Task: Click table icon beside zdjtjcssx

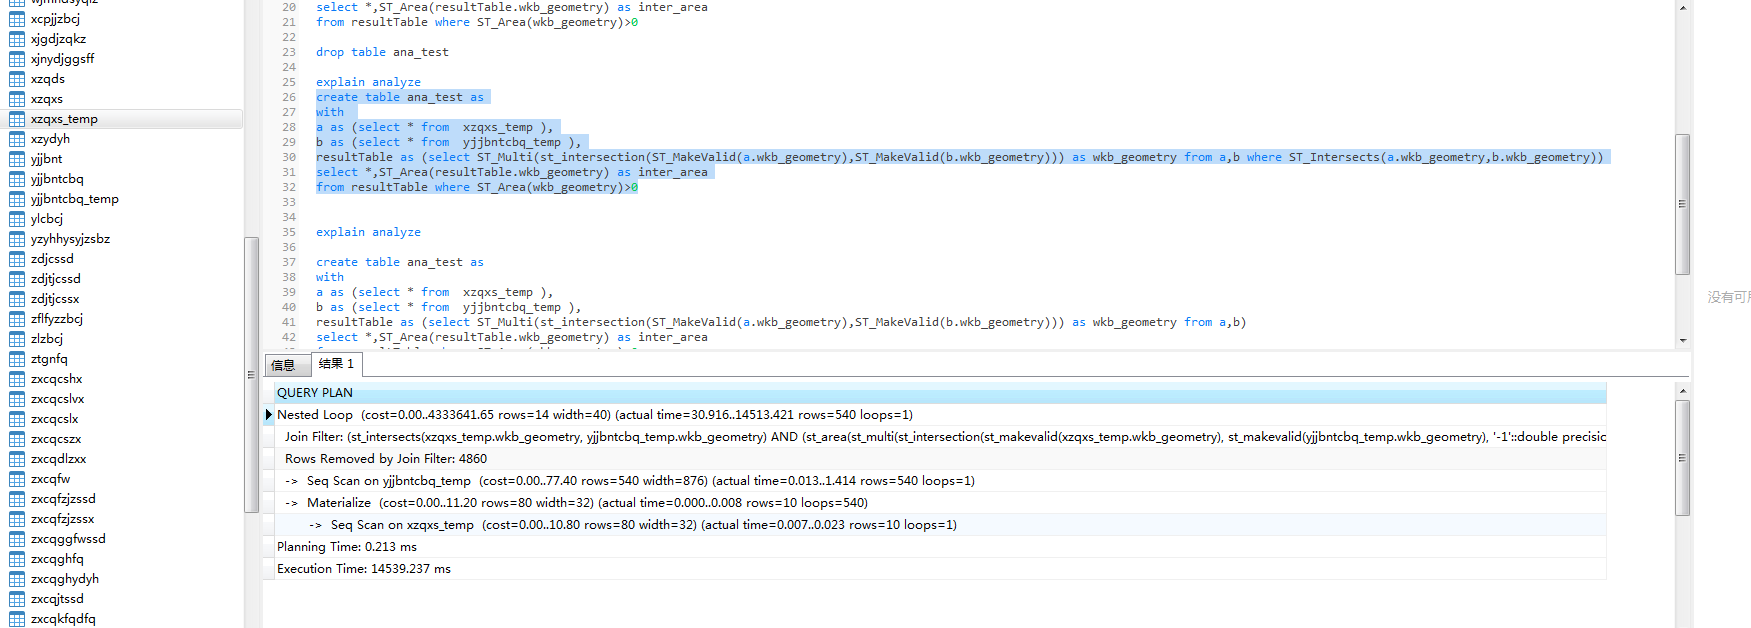Action: click(x=17, y=299)
